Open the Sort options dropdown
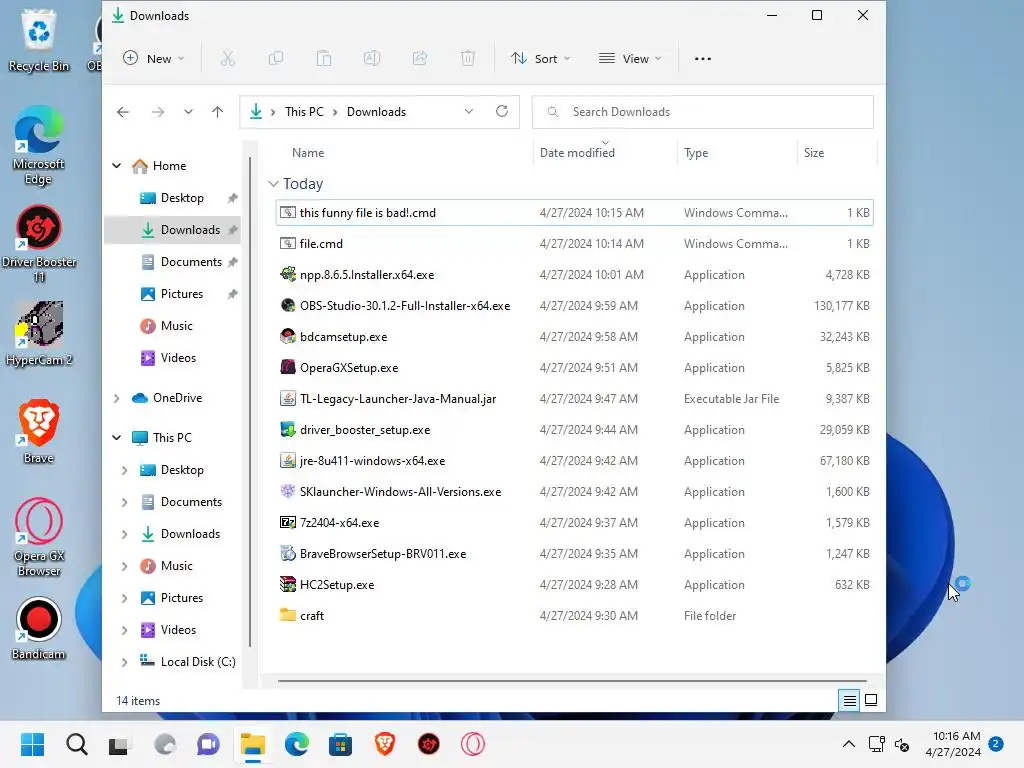 coord(541,59)
